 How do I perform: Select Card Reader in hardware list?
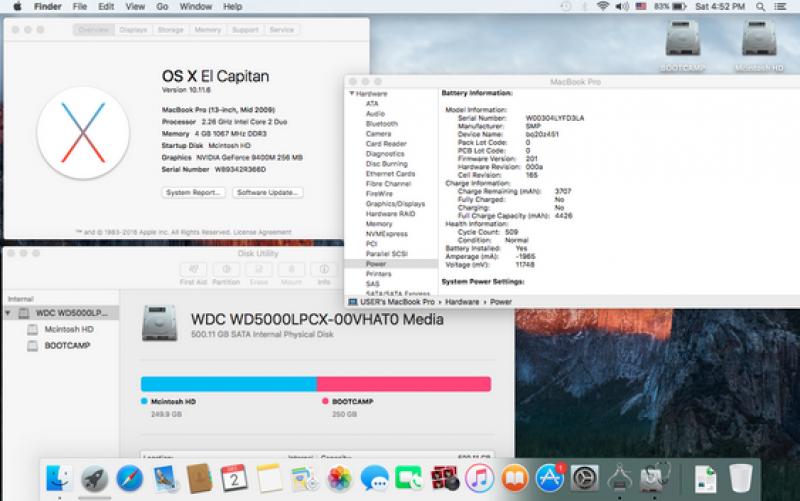click(x=386, y=144)
